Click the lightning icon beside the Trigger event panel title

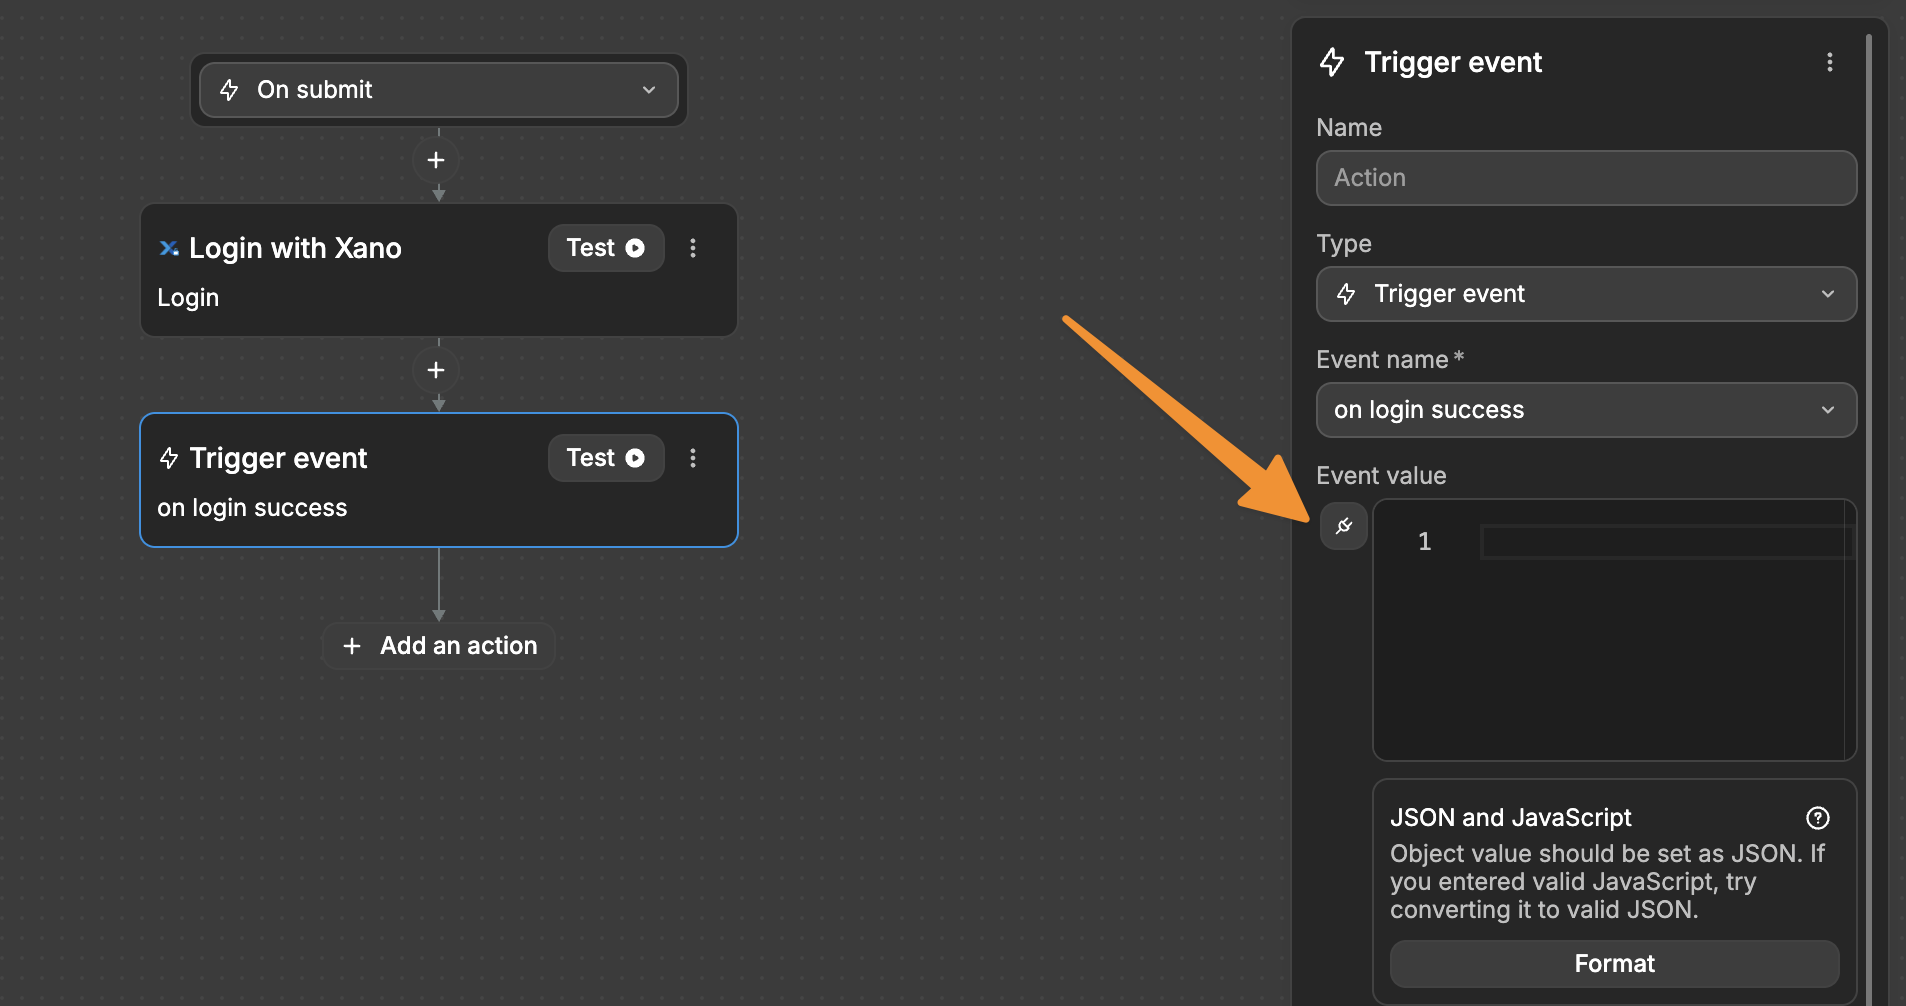1334,62
